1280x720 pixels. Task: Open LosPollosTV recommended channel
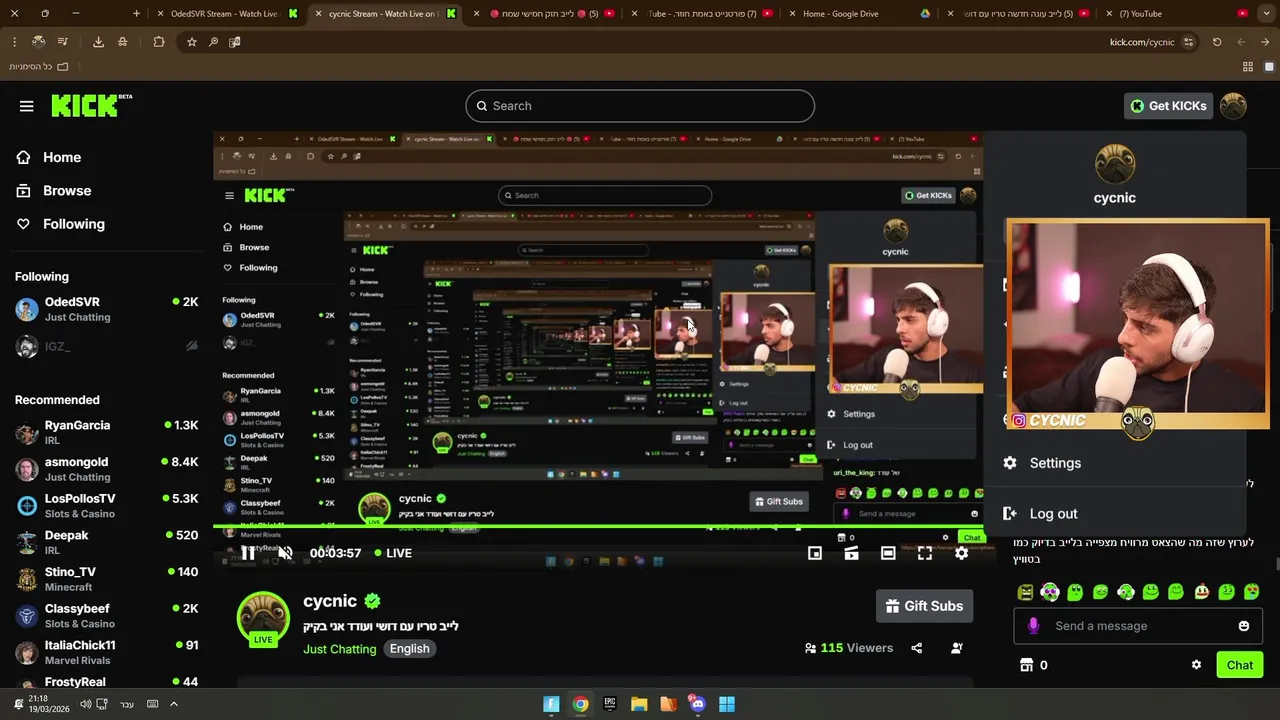tap(107, 506)
